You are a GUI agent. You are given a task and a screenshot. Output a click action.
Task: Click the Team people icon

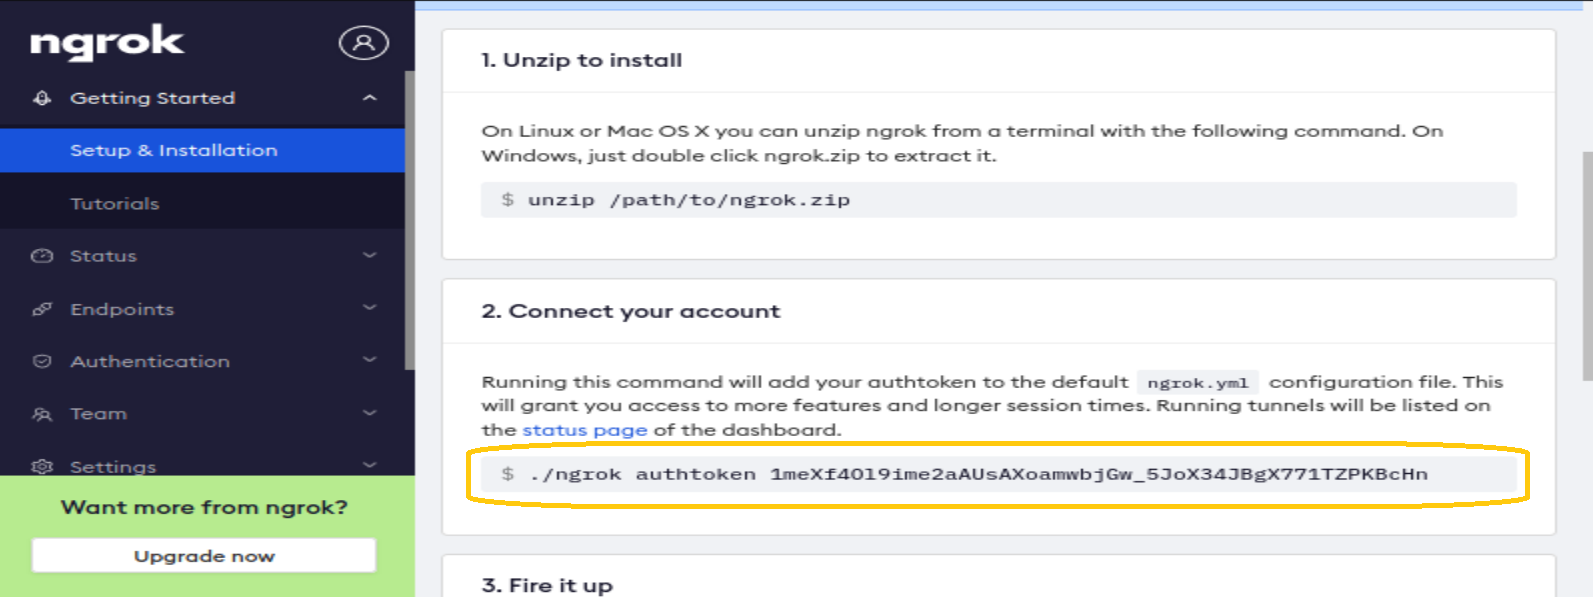42,414
